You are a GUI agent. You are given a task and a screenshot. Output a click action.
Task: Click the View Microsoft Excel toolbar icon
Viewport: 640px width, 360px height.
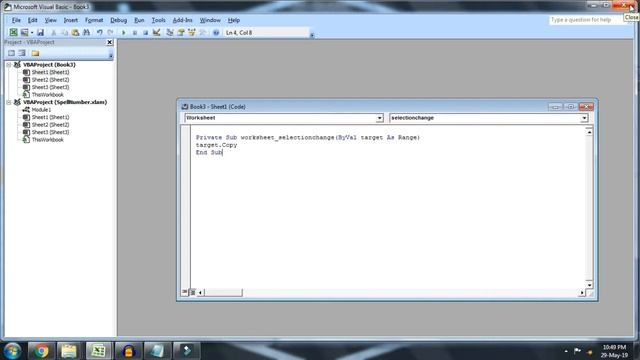(x=13, y=32)
